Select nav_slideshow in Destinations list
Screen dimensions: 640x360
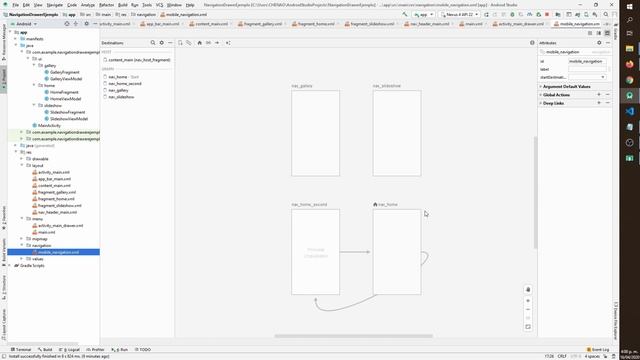pyautogui.click(x=121, y=97)
